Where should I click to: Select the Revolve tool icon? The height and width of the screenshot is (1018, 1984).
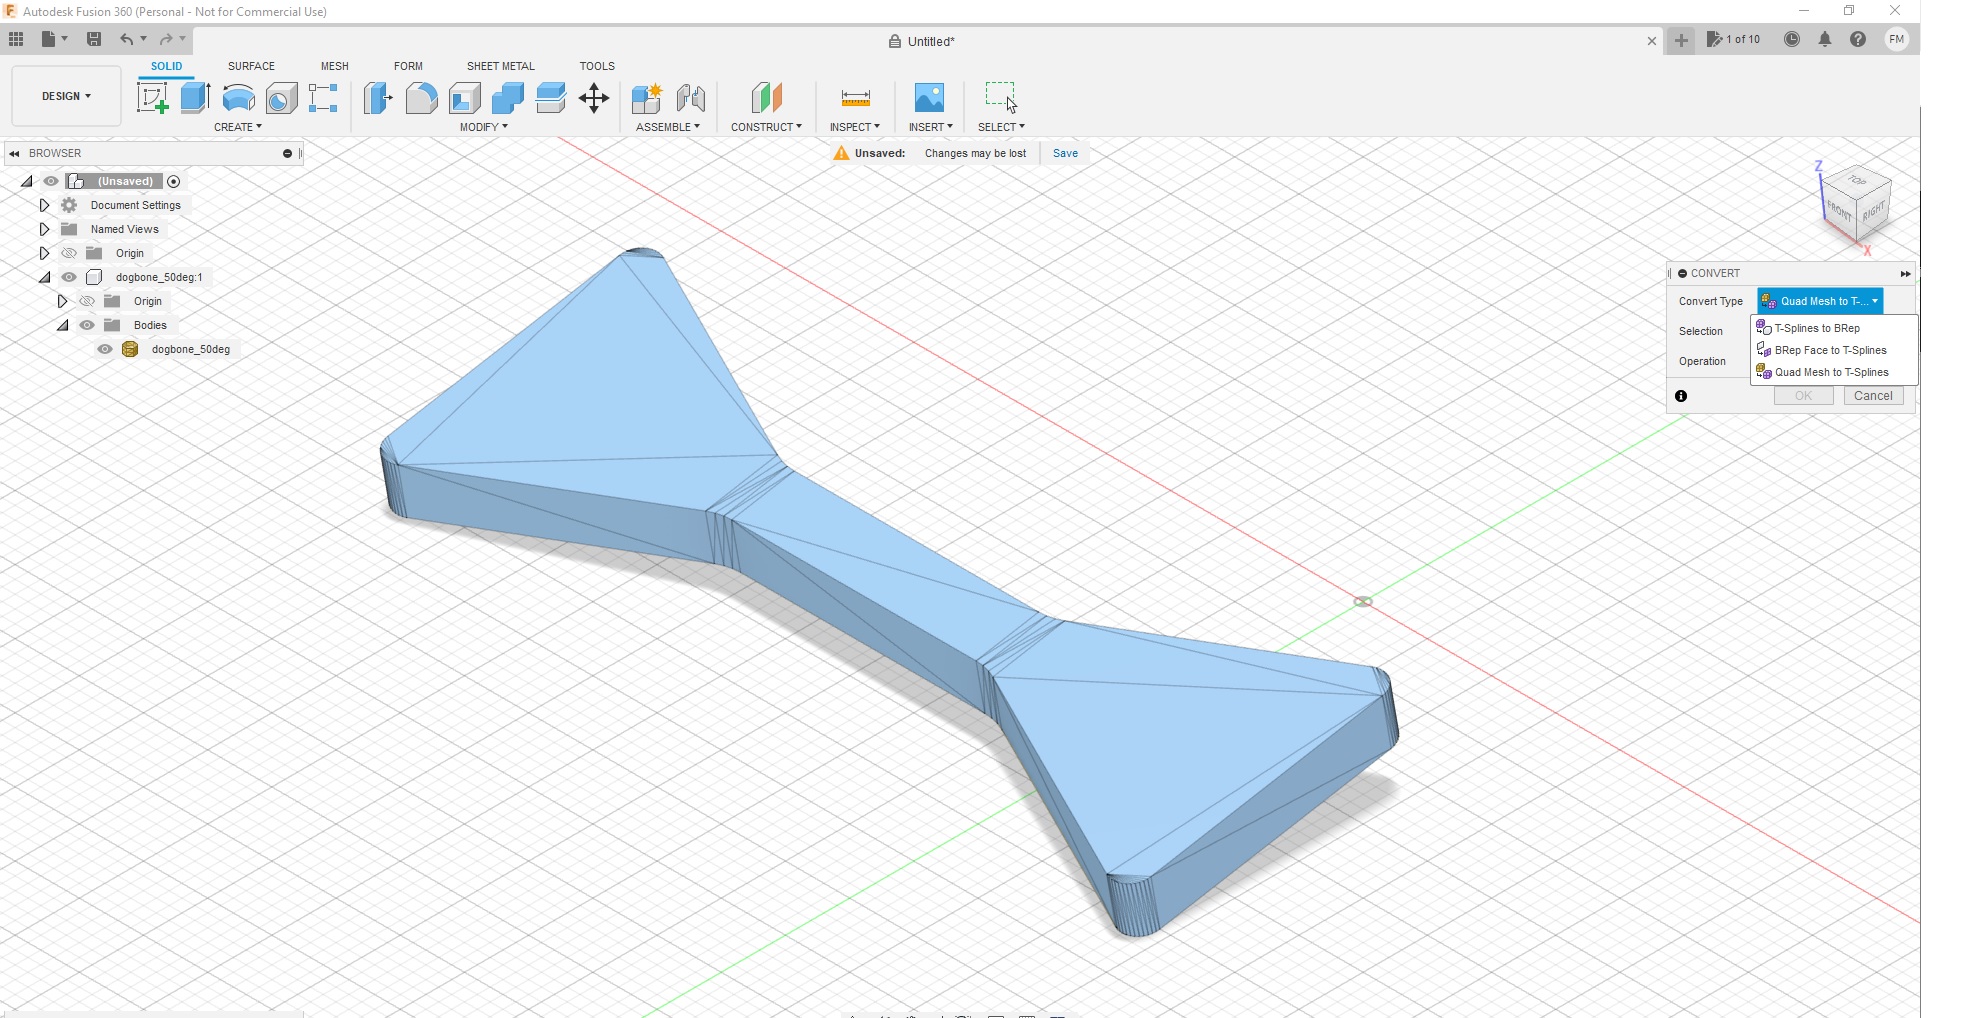(x=238, y=98)
